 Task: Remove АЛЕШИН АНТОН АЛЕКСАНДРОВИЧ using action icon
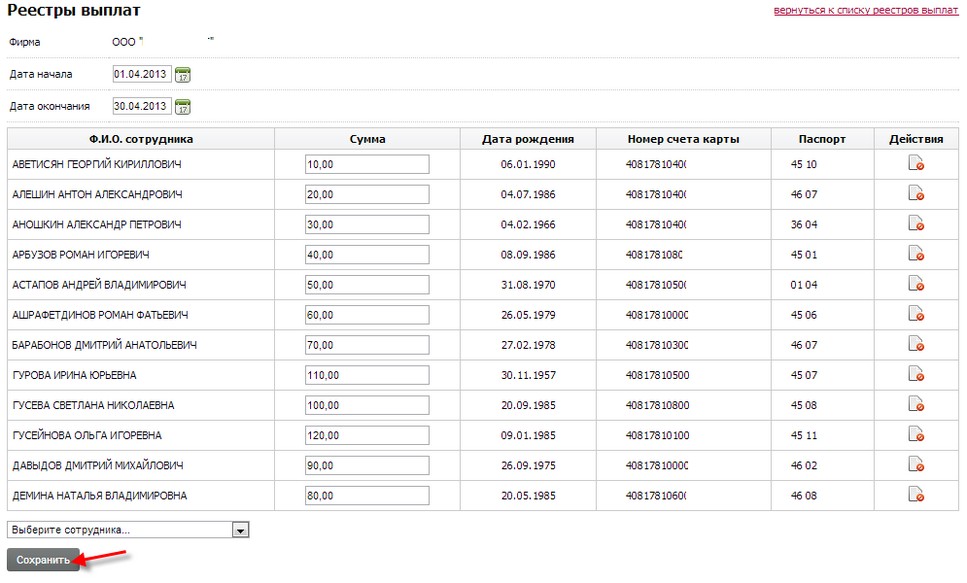tap(915, 193)
